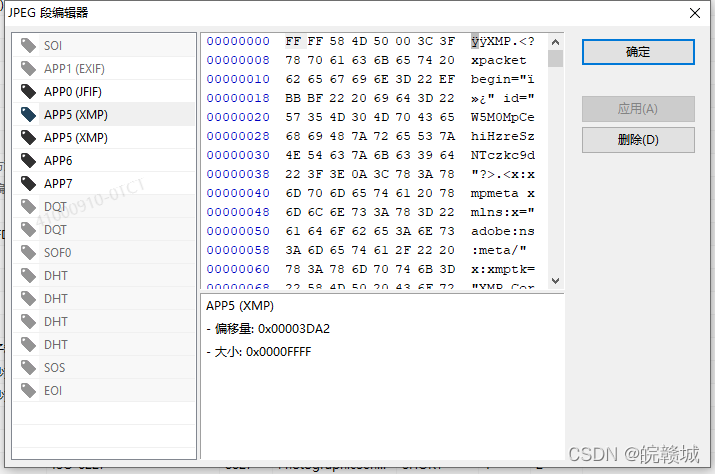
Task: Click the EOI tag icon
Action: tap(28, 391)
